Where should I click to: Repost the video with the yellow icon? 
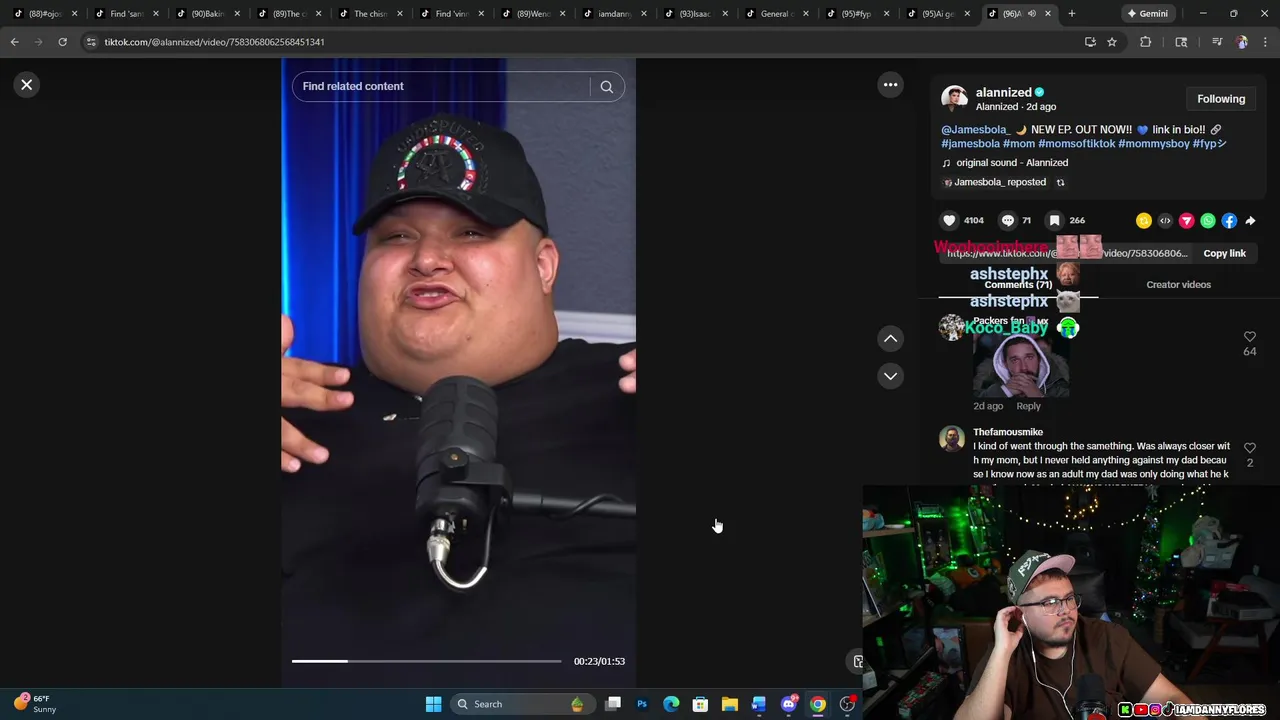click(1144, 221)
